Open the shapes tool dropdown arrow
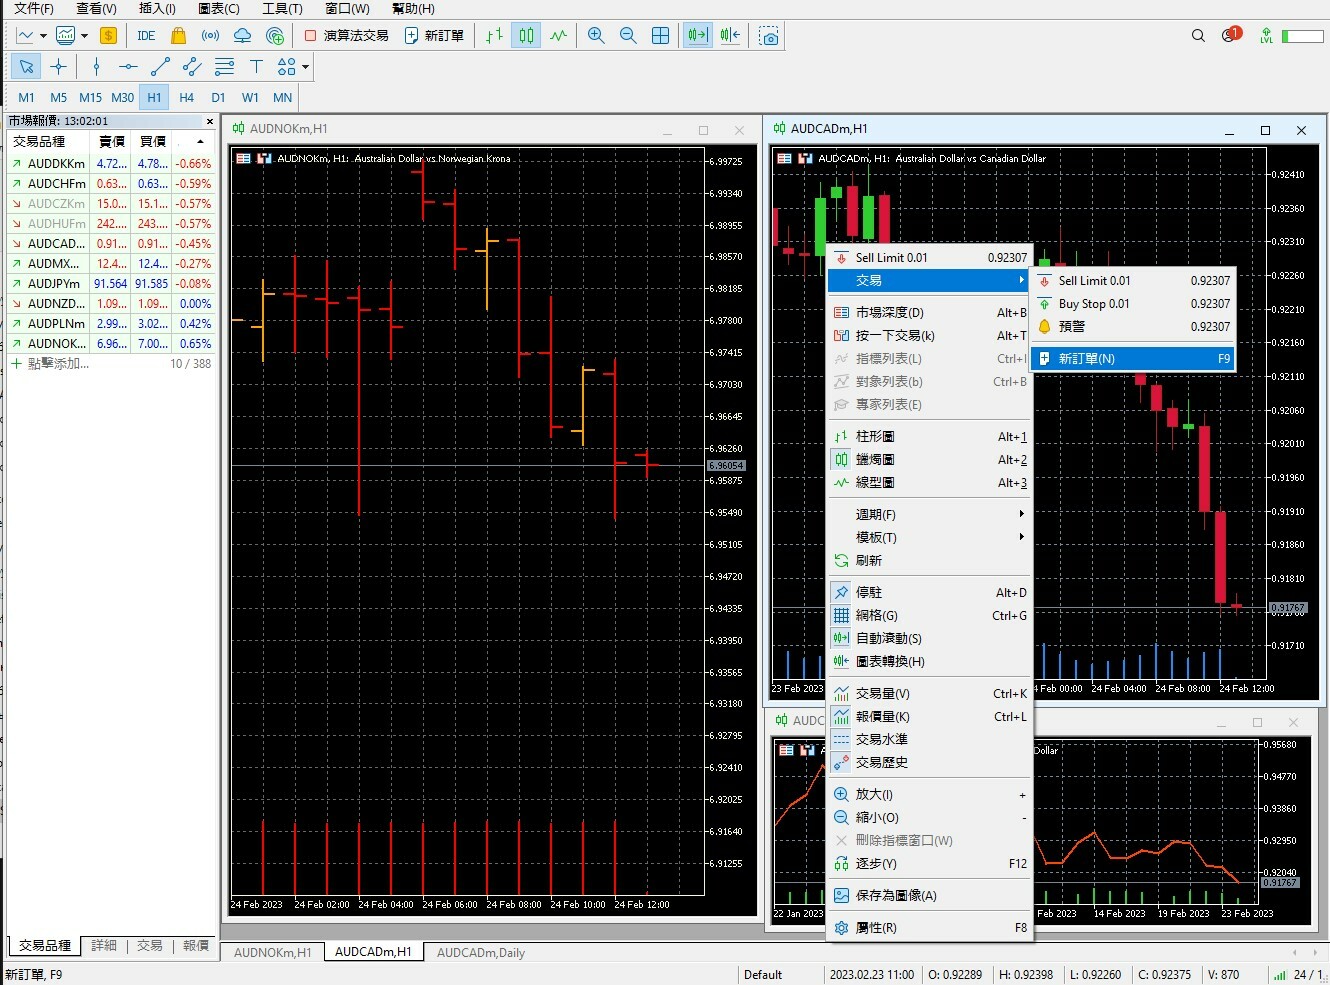This screenshot has height=985, width=1330. tap(305, 67)
